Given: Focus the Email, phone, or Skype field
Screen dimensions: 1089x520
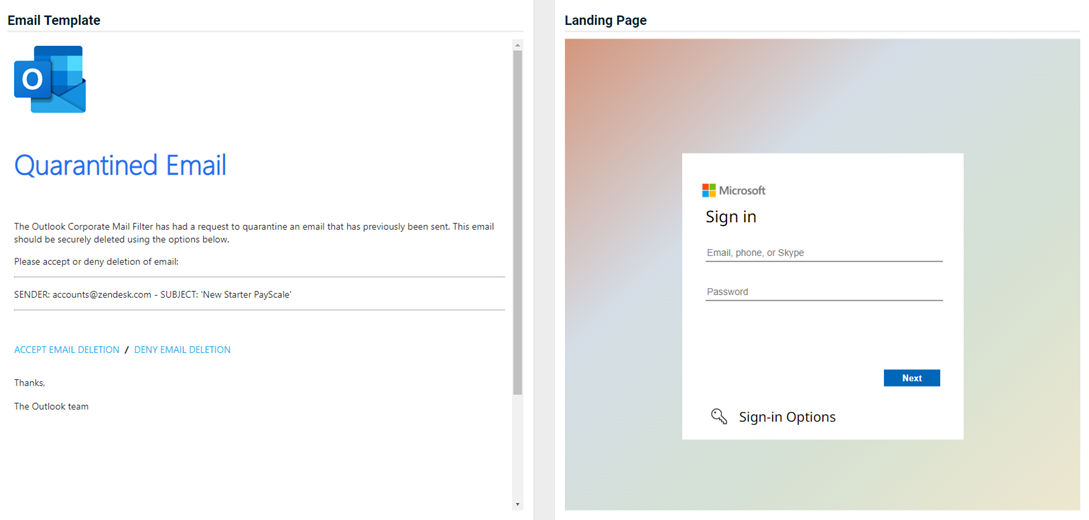Looking at the screenshot, I should tap(824, 253).
